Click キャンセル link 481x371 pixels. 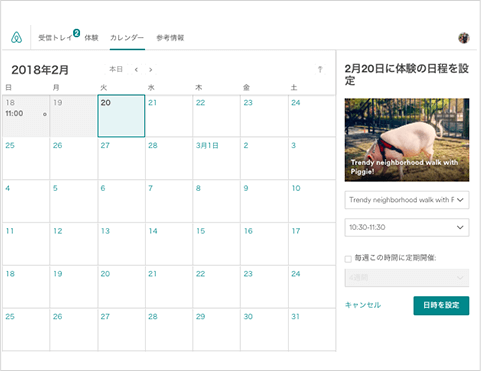(363, 305)
